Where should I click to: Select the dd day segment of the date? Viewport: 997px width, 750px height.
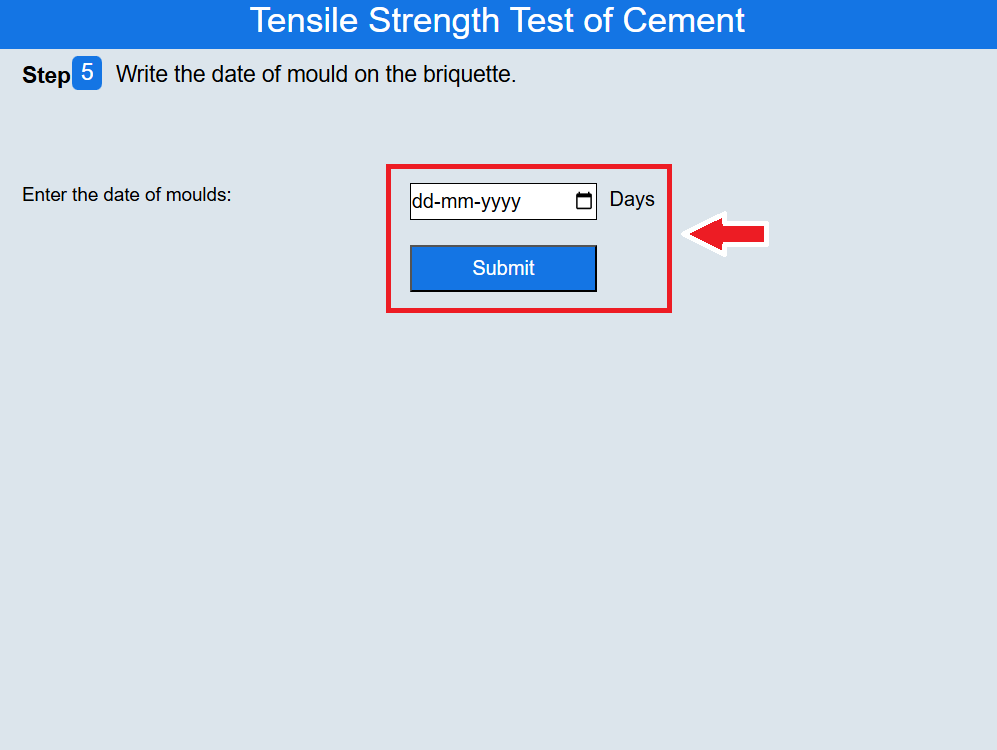click(421, 201)
